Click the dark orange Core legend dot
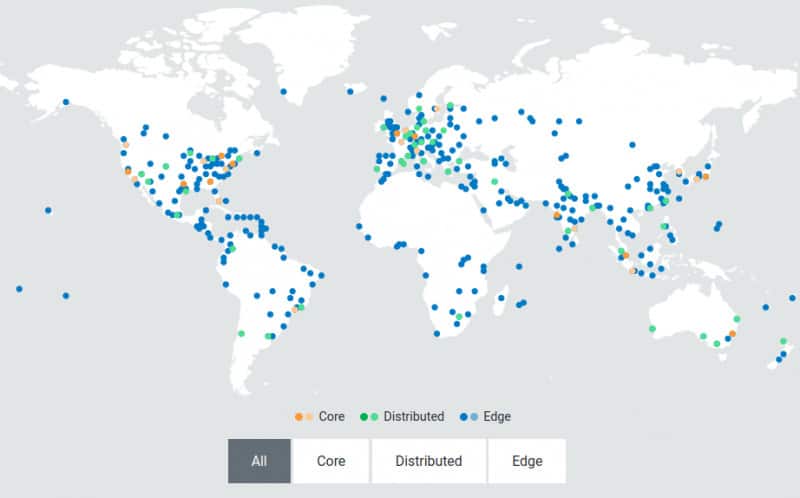Viewport: 800px width, 498px height. 298,416
